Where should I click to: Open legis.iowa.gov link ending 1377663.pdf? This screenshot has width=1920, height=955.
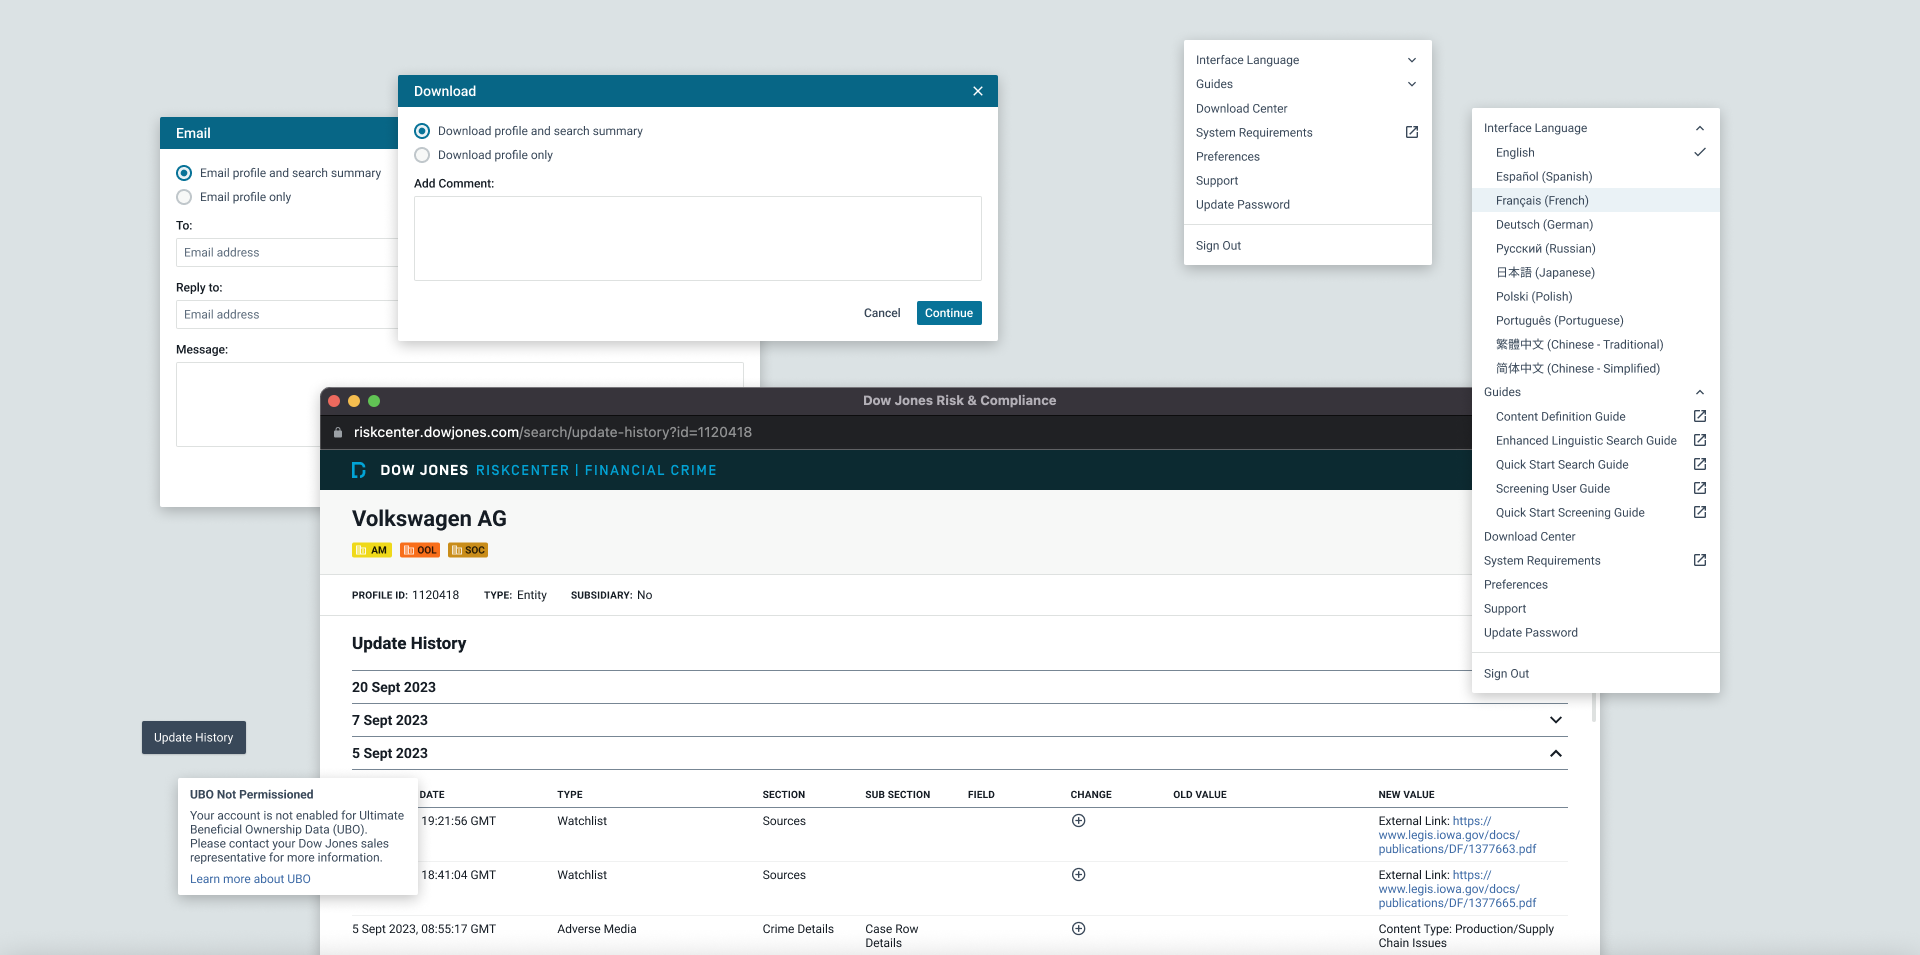tap(1457, 835)
